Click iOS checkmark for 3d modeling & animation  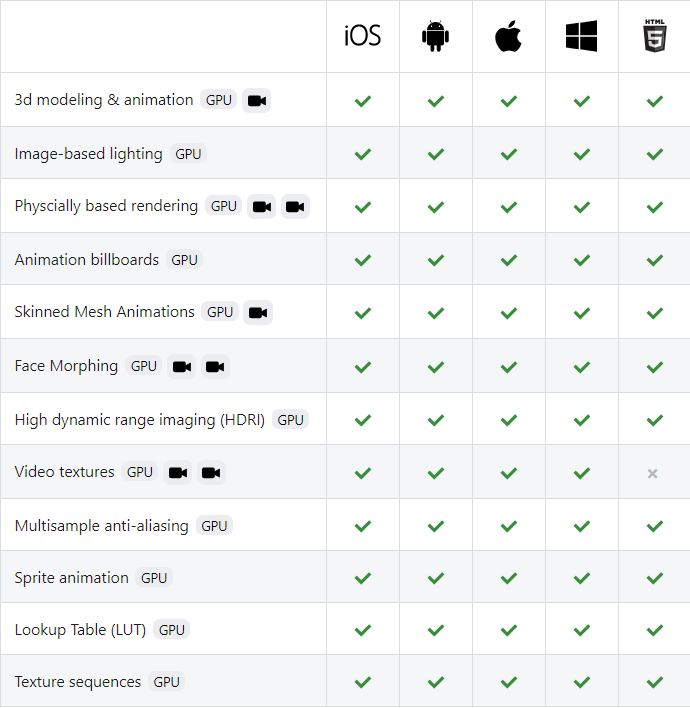[x=363, y=101]
